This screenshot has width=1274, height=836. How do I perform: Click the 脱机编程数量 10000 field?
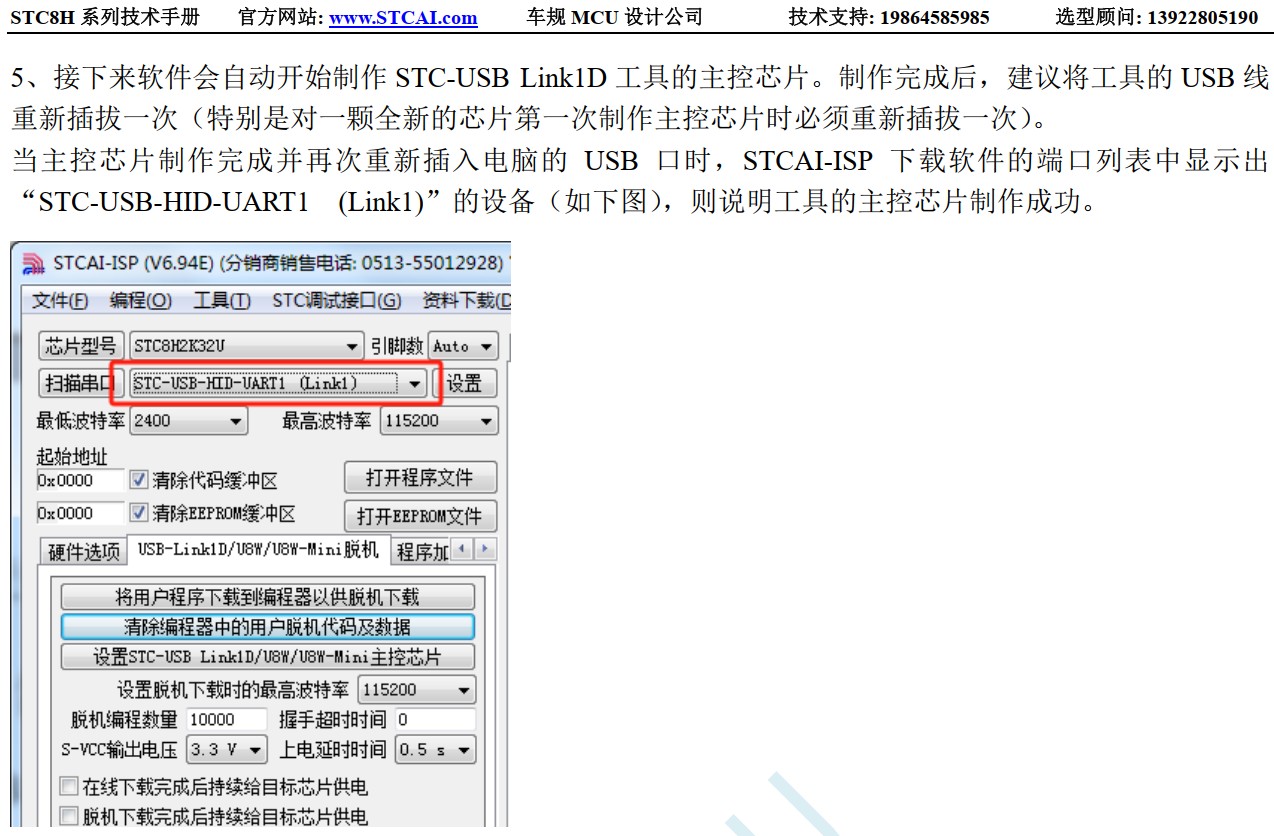227,720
